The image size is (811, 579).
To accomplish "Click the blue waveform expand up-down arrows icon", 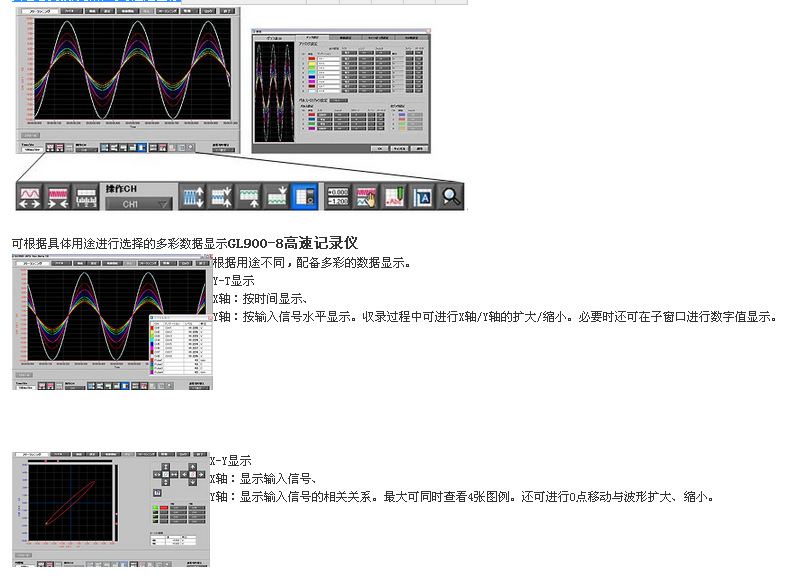I will click(x=194, y=197).
